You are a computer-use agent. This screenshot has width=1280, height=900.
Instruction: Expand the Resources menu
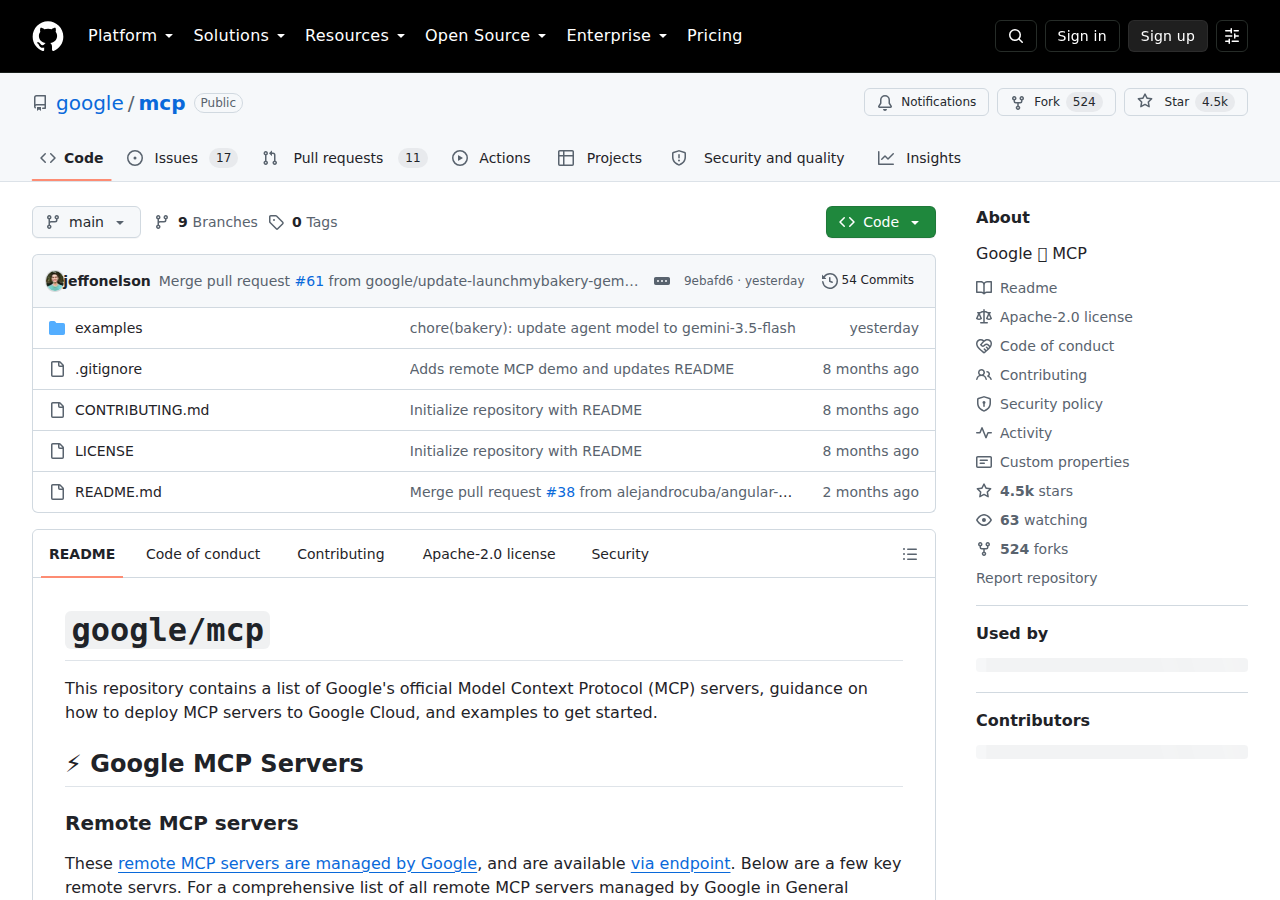[x=355, y=36]
